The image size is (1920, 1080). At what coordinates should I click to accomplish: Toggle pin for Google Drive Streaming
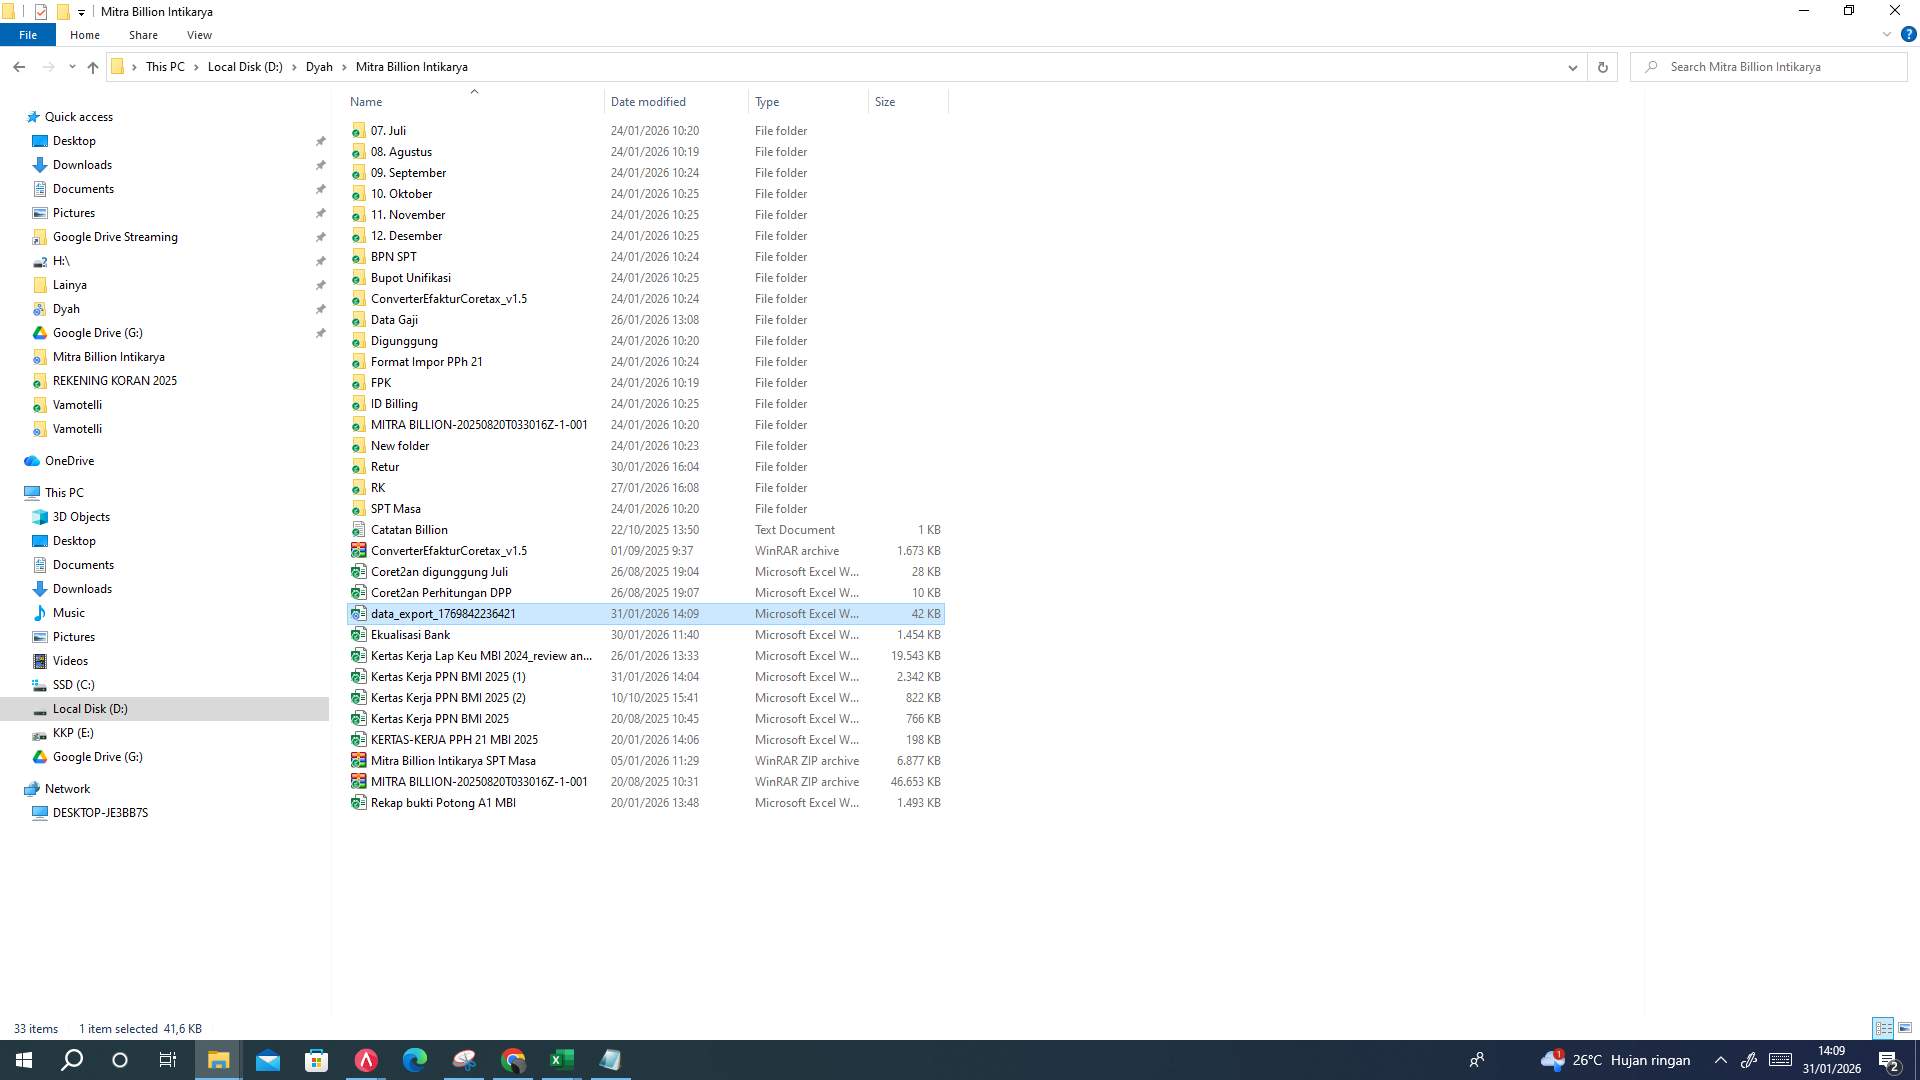click(320, 237)
